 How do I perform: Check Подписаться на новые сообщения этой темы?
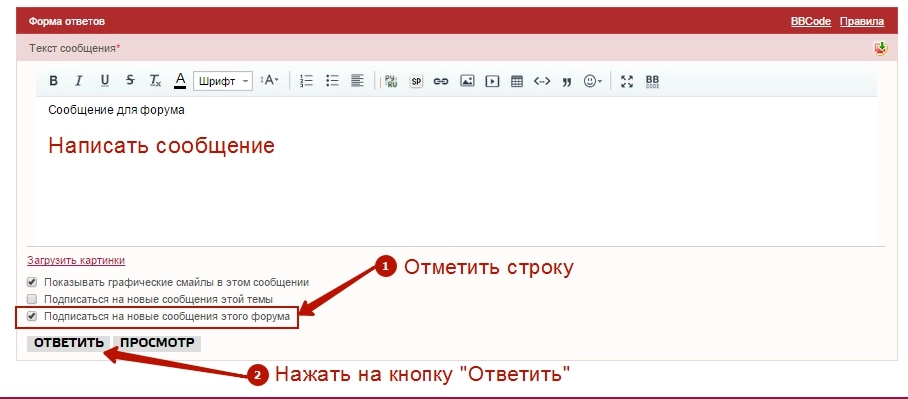(x=32, y=299)
